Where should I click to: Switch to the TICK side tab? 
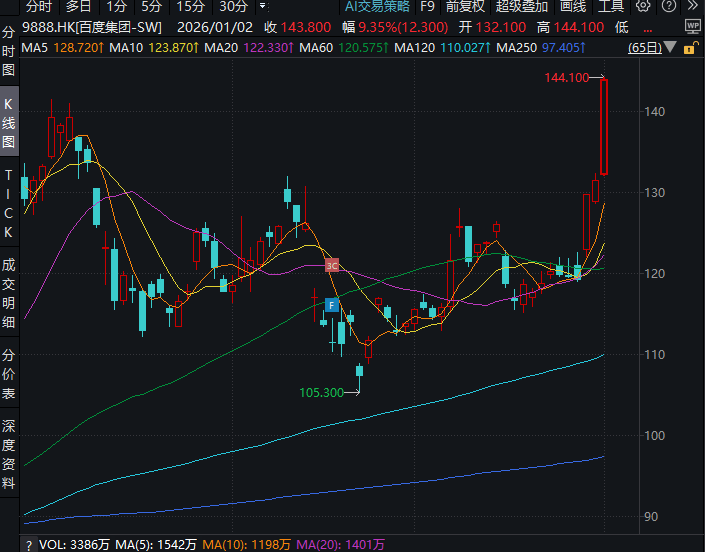(9, 203)
